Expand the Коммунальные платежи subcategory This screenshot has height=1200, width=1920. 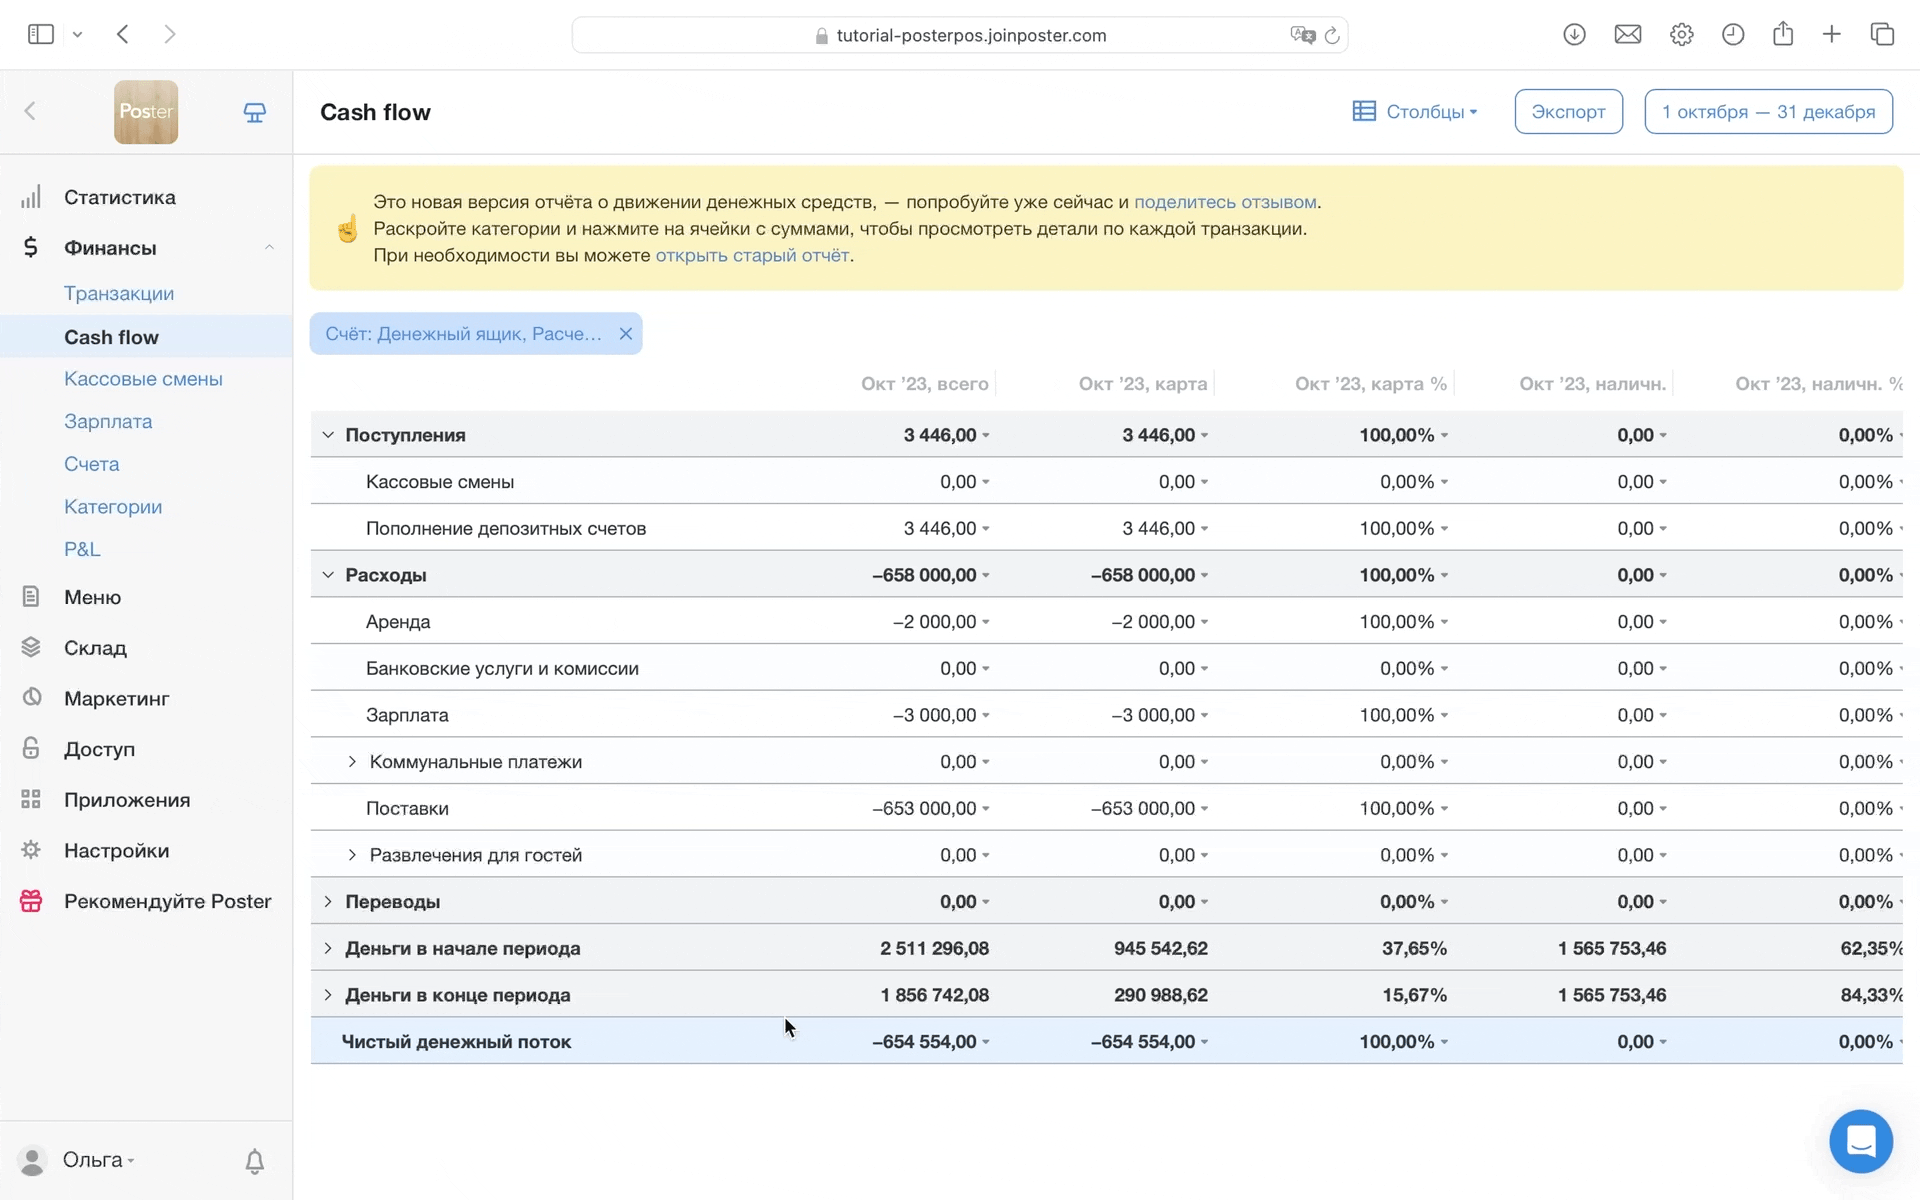click(352, 762)
